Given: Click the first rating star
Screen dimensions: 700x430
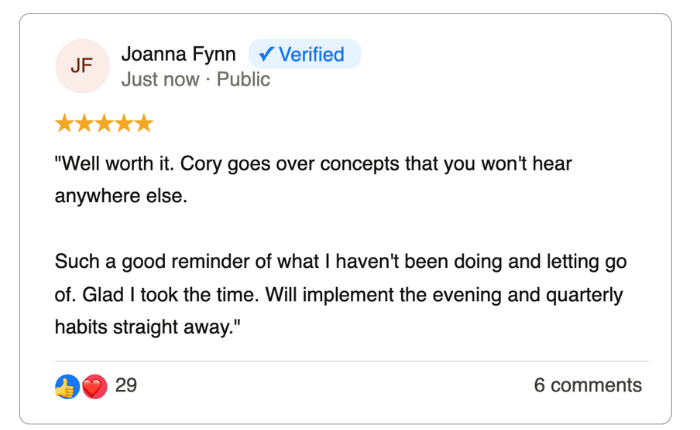Looking at the screenshot, I should 65,123.
